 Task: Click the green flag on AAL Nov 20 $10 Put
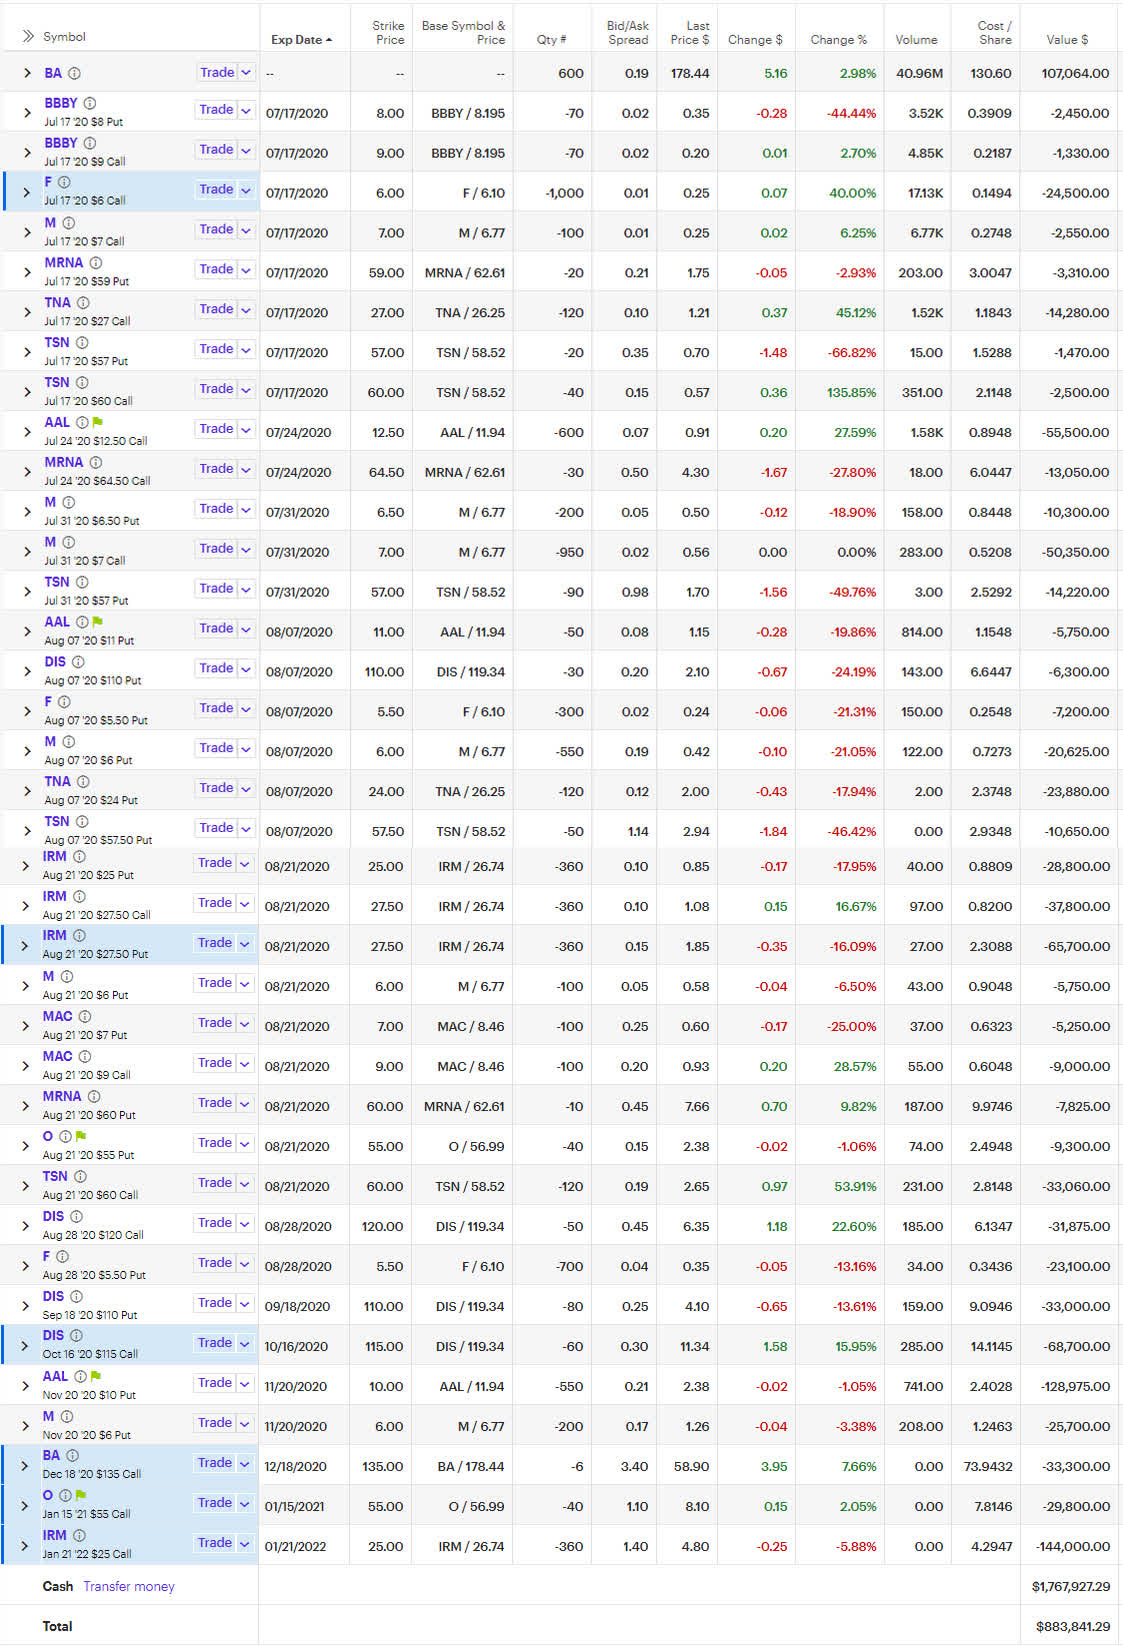coord(96,1376)
